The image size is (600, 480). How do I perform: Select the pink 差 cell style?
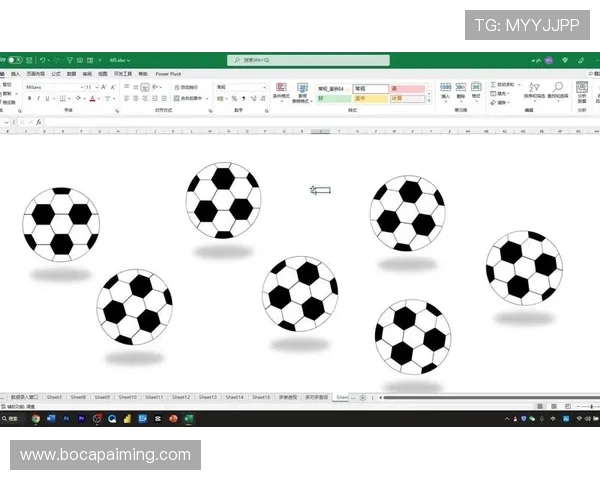click(x=408, y=88)
